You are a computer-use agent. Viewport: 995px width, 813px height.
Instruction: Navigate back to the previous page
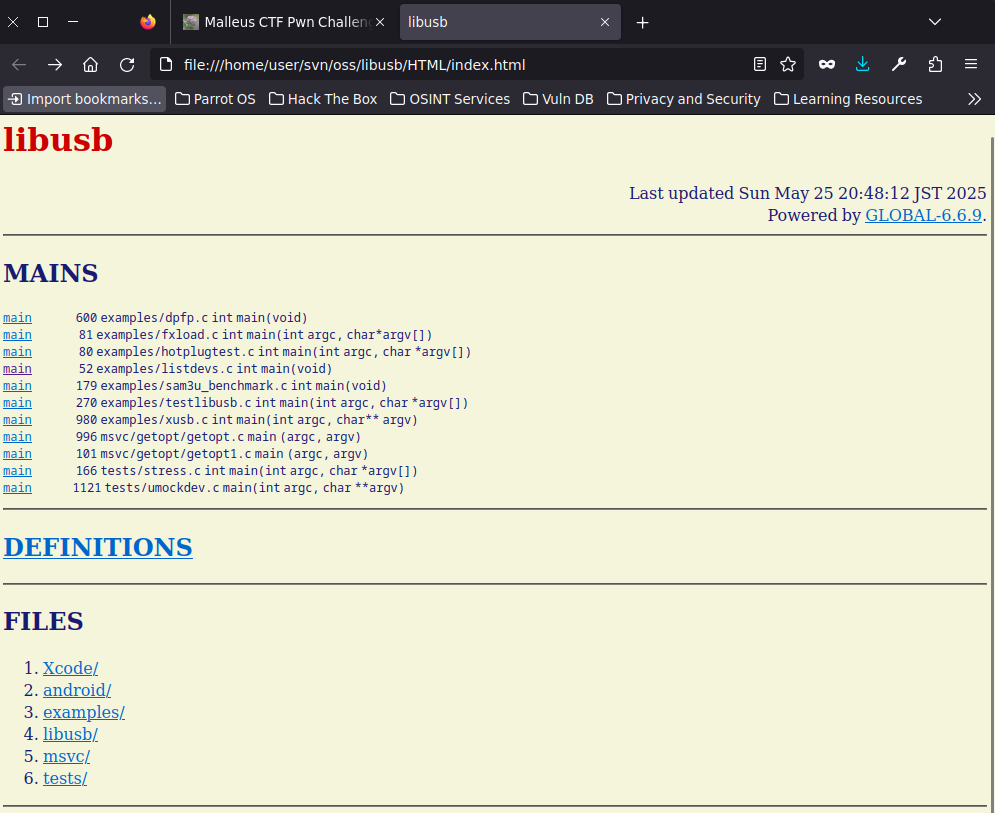tap(18, 64)
